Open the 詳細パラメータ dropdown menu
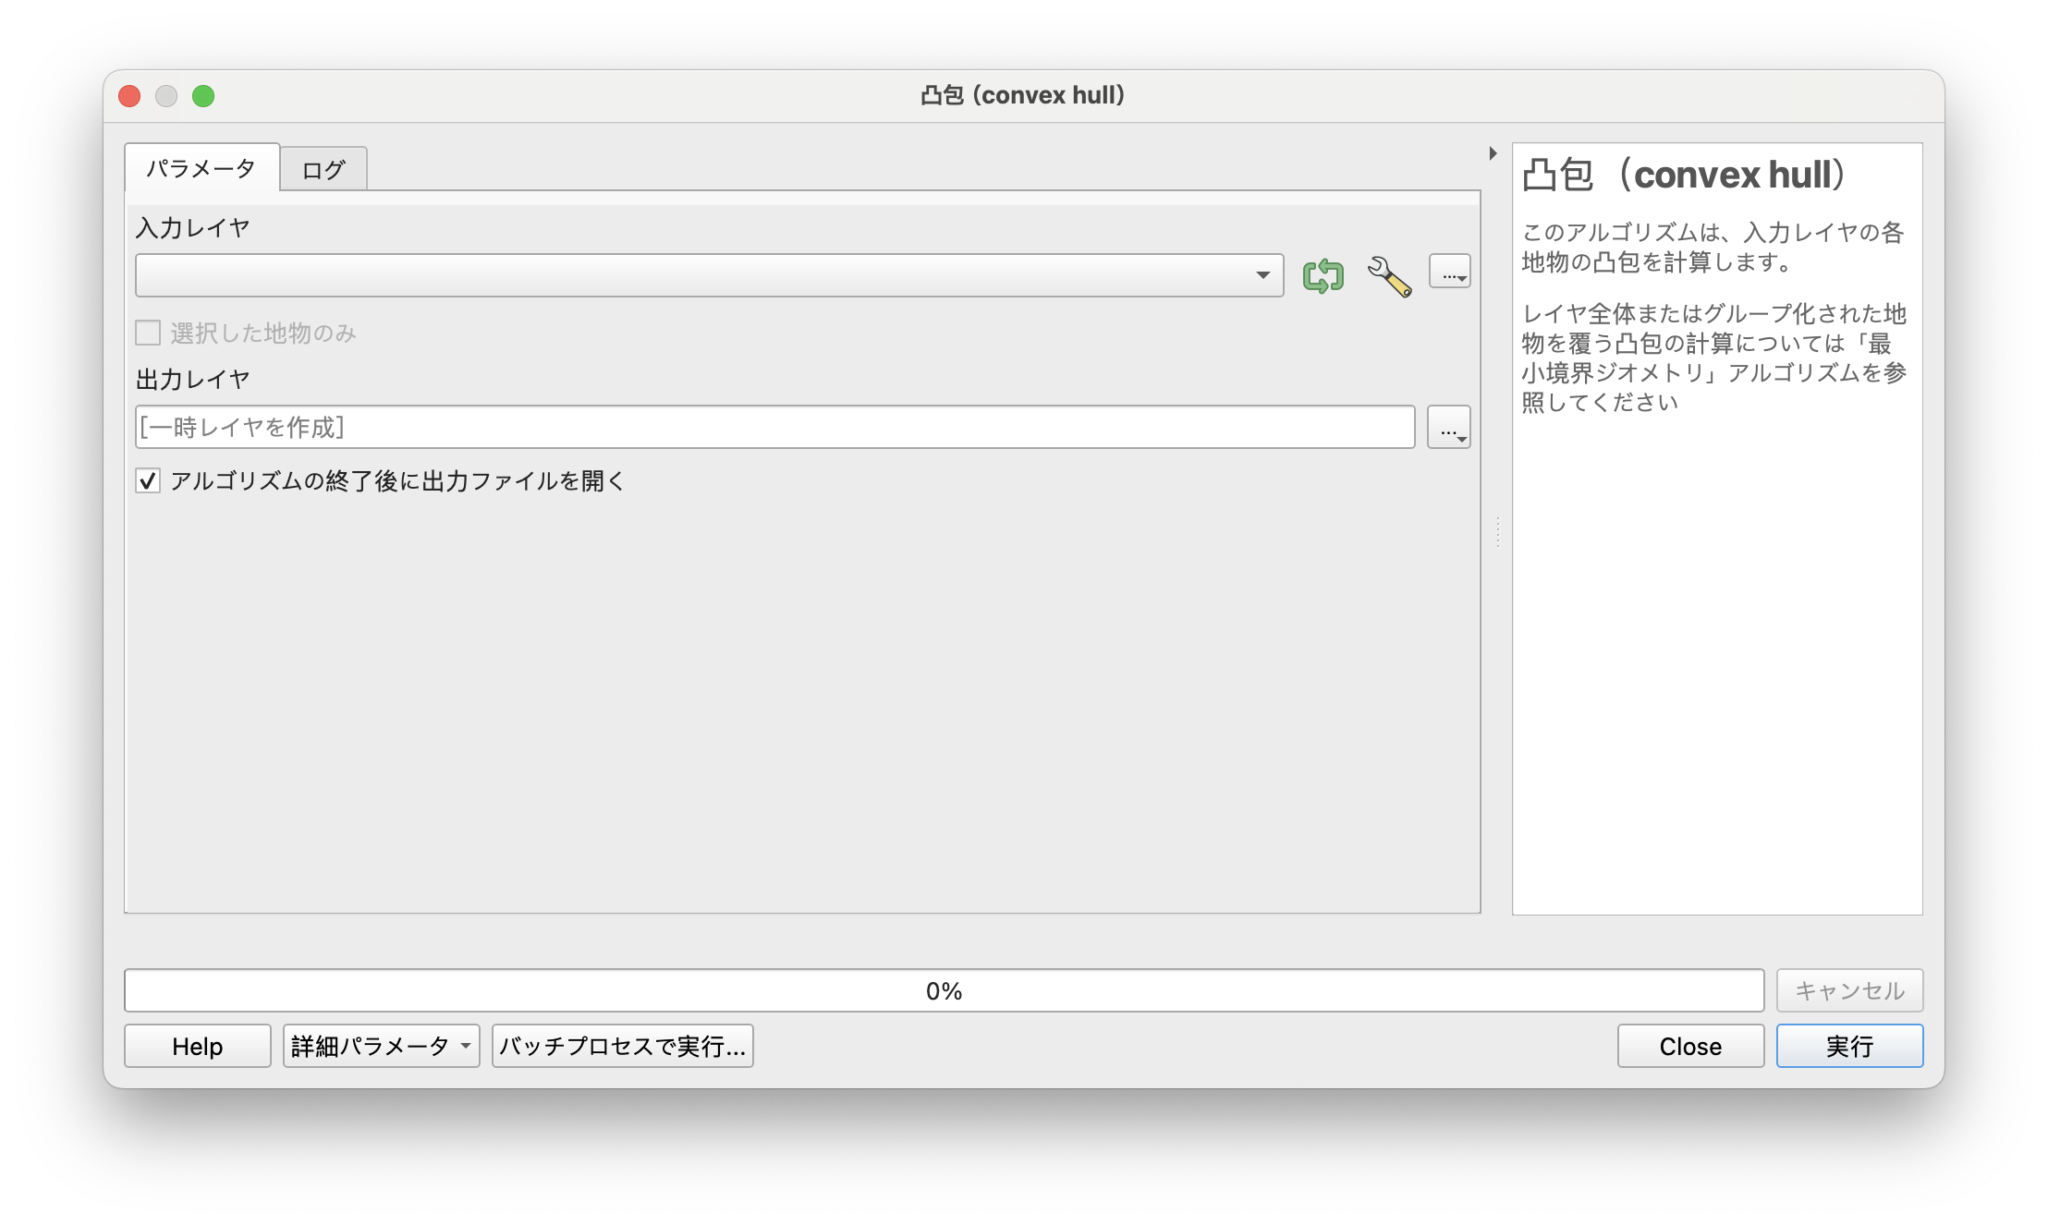Image resolution: width=2048 pixels, height=1225 pixels. [x=380, y=1045]
